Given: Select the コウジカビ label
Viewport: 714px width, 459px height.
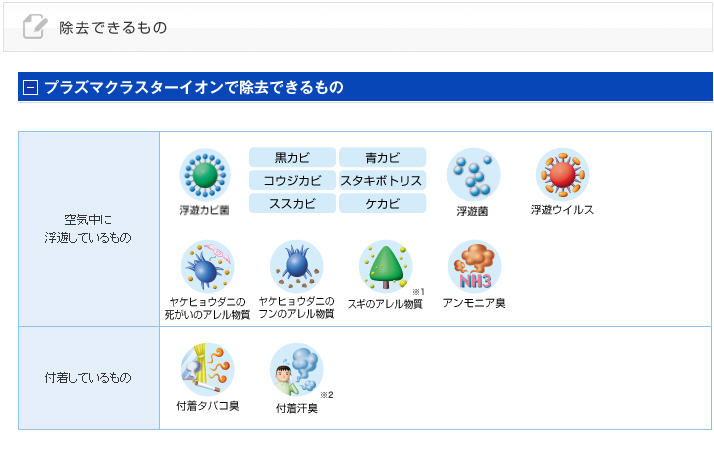Looking at the screenshot, I should 292,180.
